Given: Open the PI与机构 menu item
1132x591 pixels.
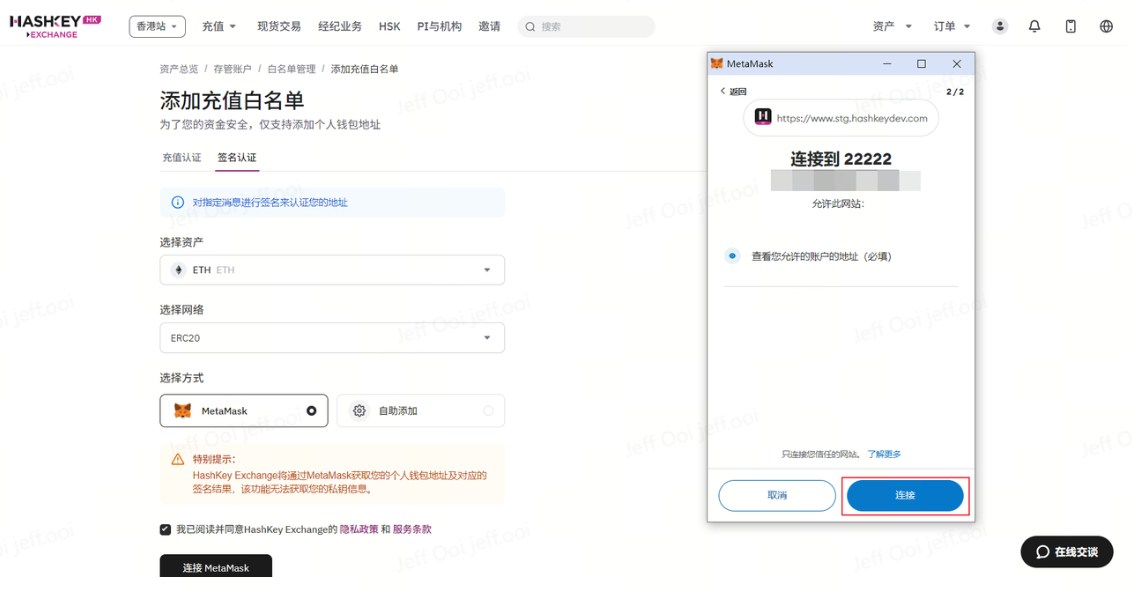Looking at the screenshot, I should tap(439, 26).
